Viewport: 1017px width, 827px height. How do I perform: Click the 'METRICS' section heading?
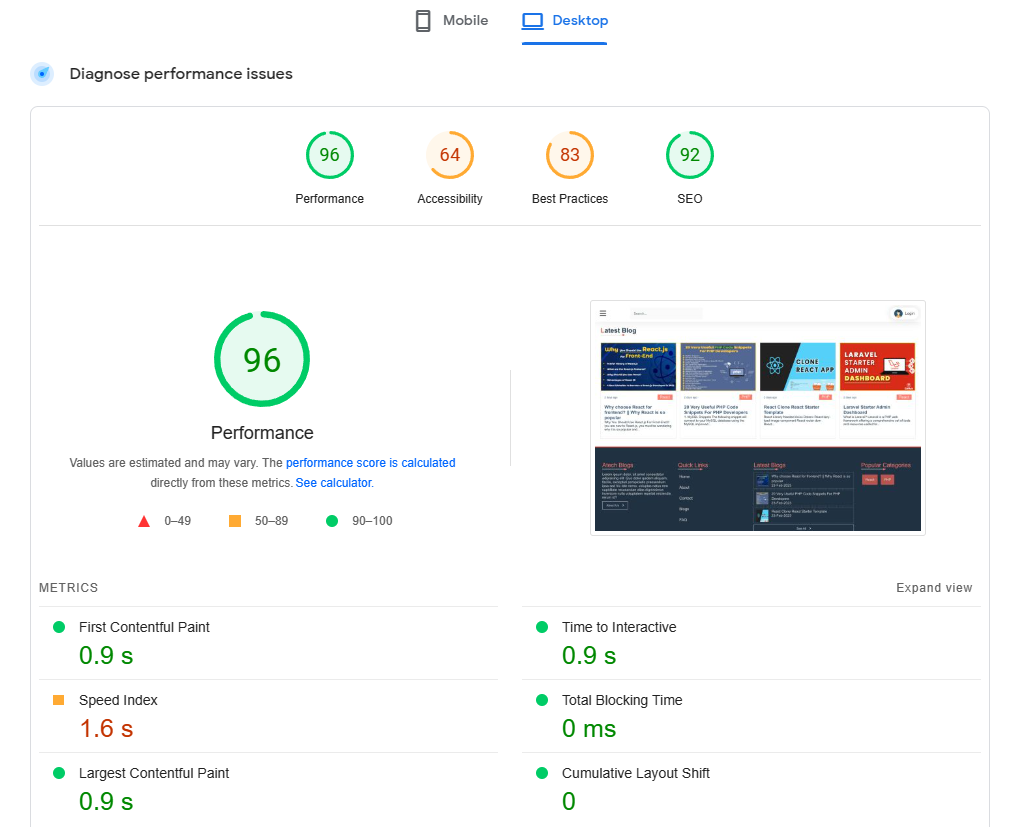point(68,588)
